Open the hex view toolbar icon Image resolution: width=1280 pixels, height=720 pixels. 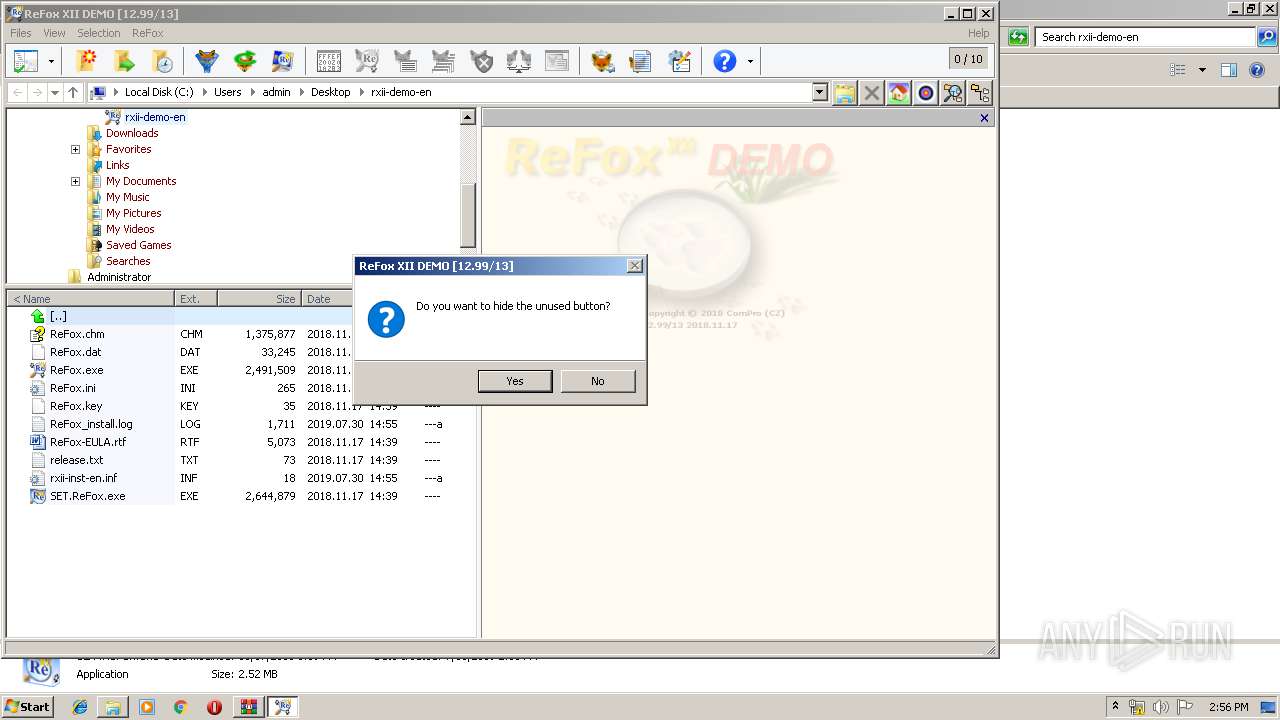[x=328, y=61]
